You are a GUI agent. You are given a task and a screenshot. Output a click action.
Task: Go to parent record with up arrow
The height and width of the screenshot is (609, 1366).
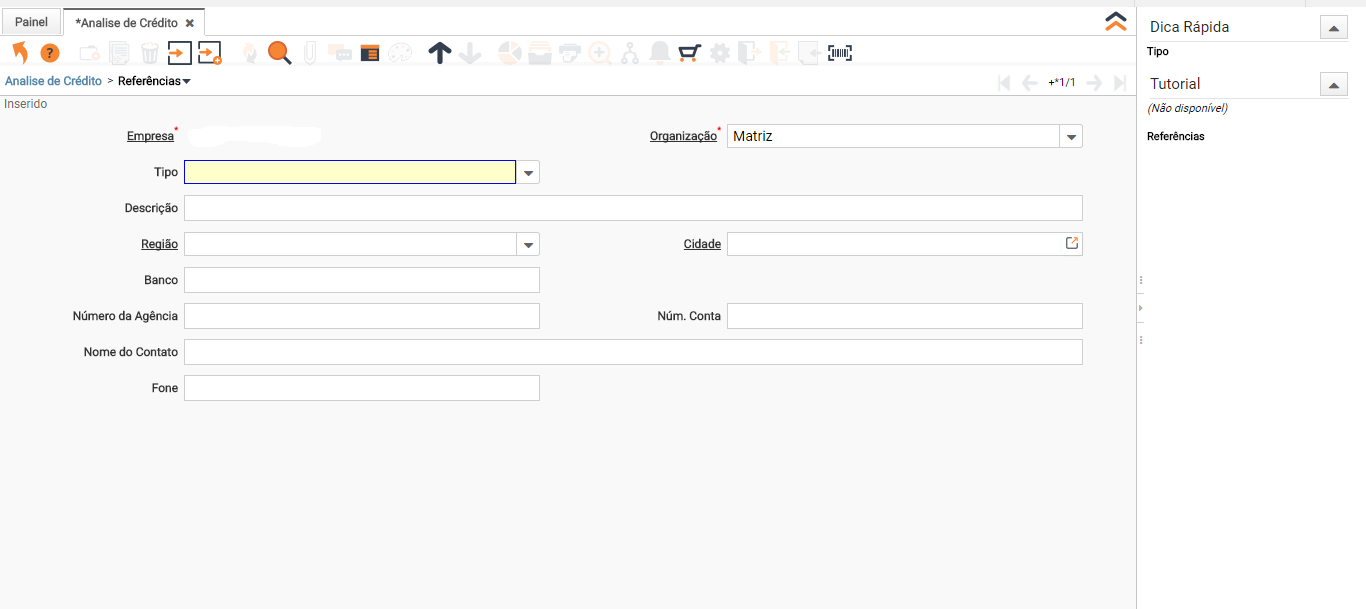coord(439,53)
